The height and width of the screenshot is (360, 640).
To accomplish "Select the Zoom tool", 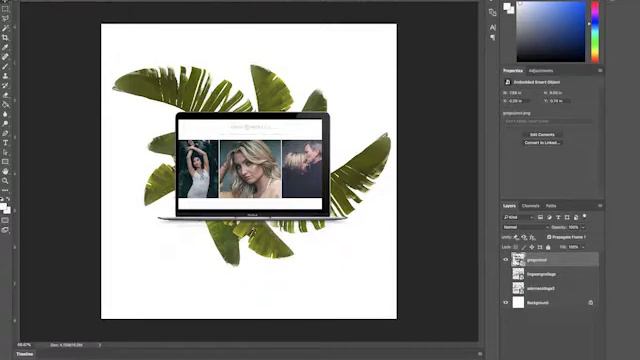I will (x=5, y=180).
